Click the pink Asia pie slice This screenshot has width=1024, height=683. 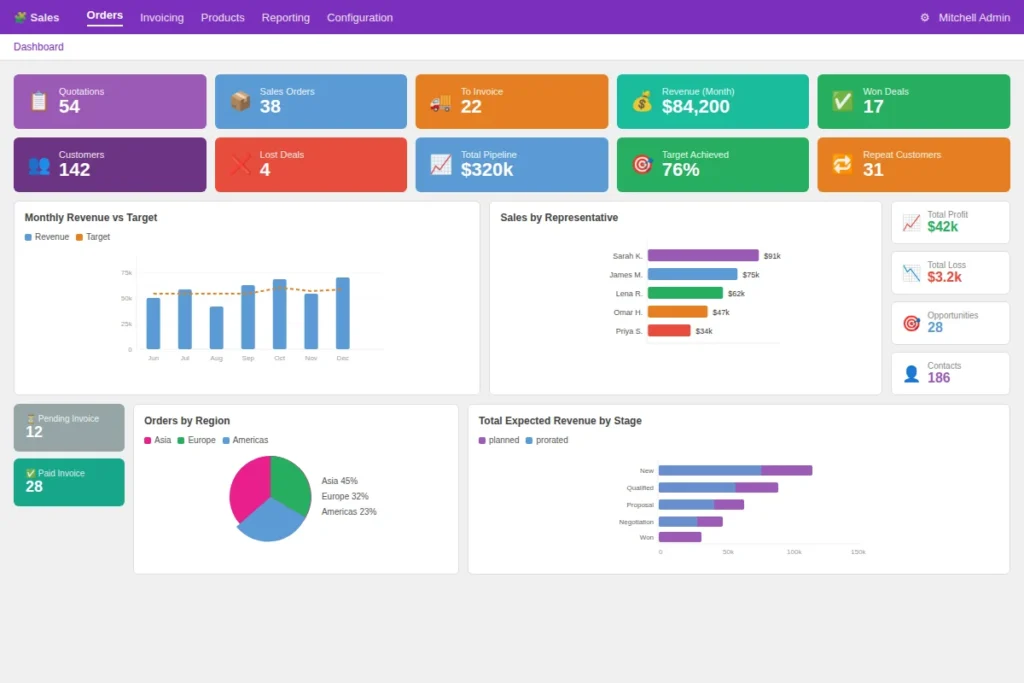point(249,489)
